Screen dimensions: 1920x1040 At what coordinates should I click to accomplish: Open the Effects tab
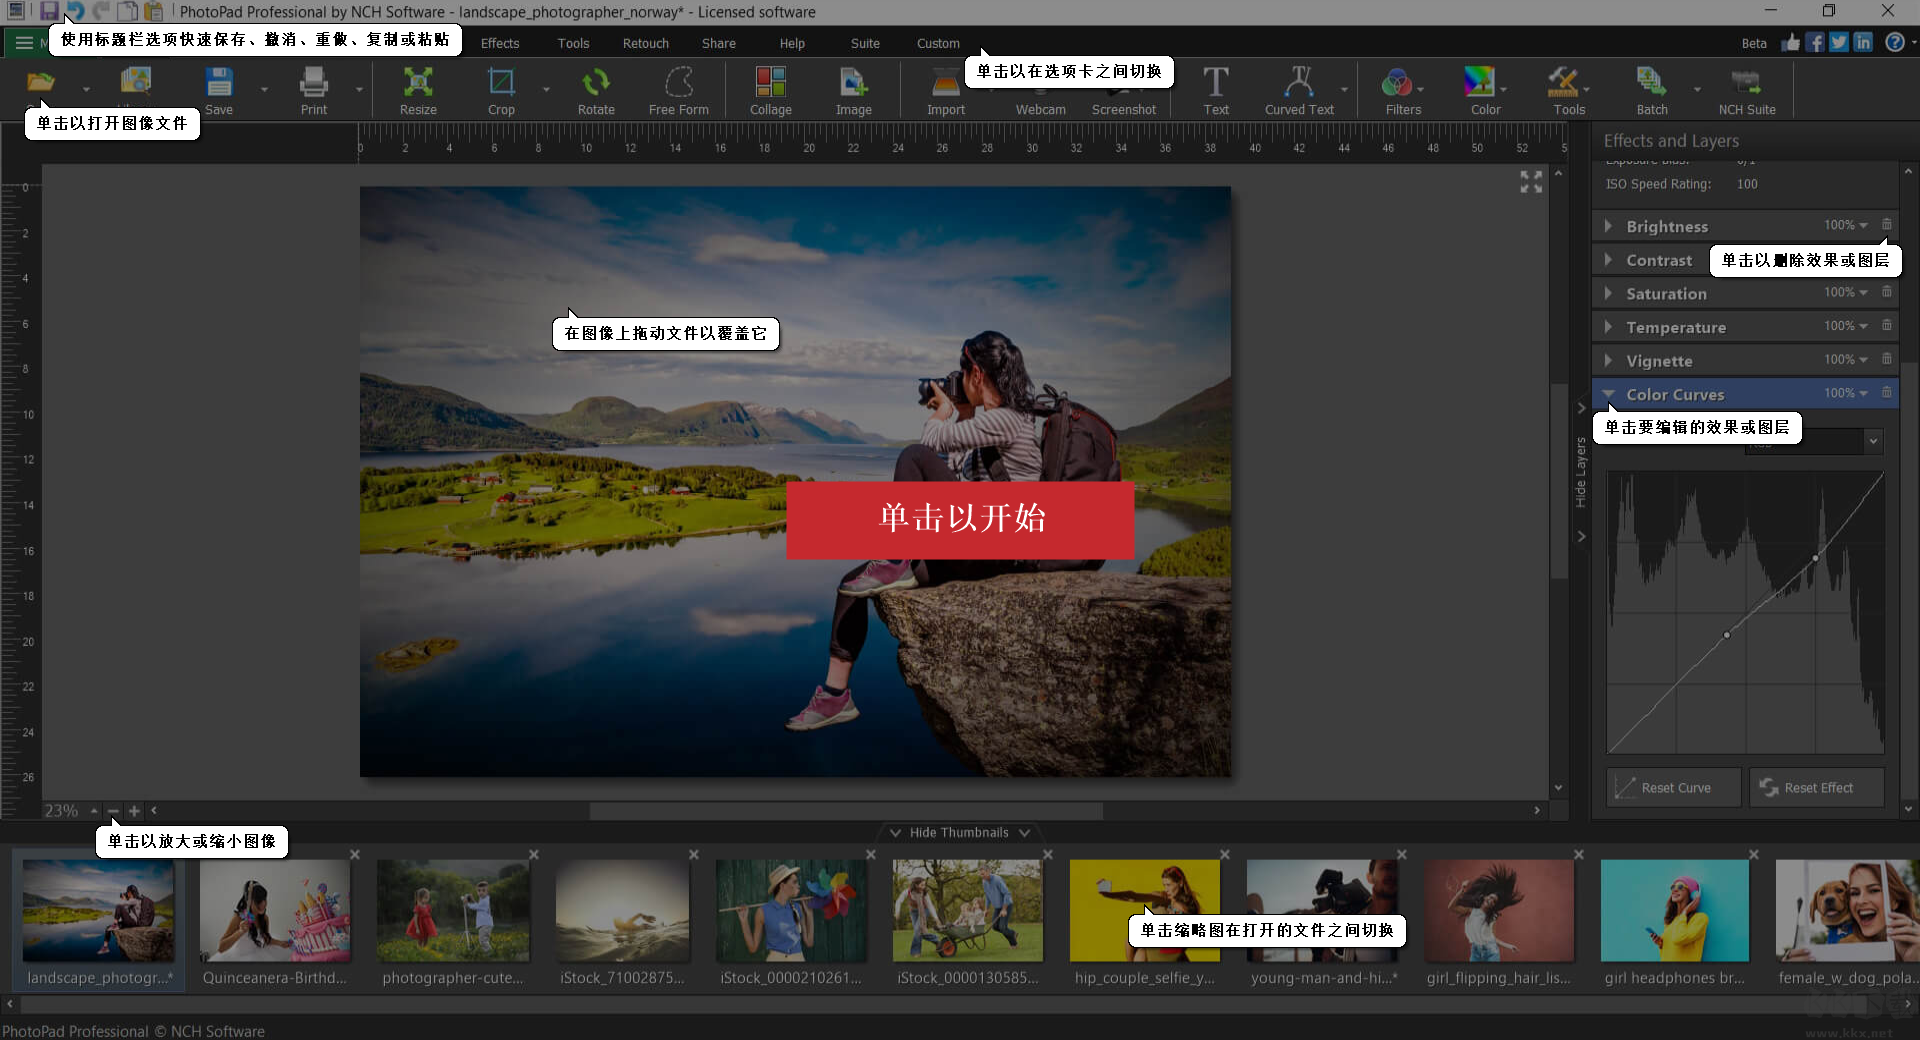tap(500, 43)
